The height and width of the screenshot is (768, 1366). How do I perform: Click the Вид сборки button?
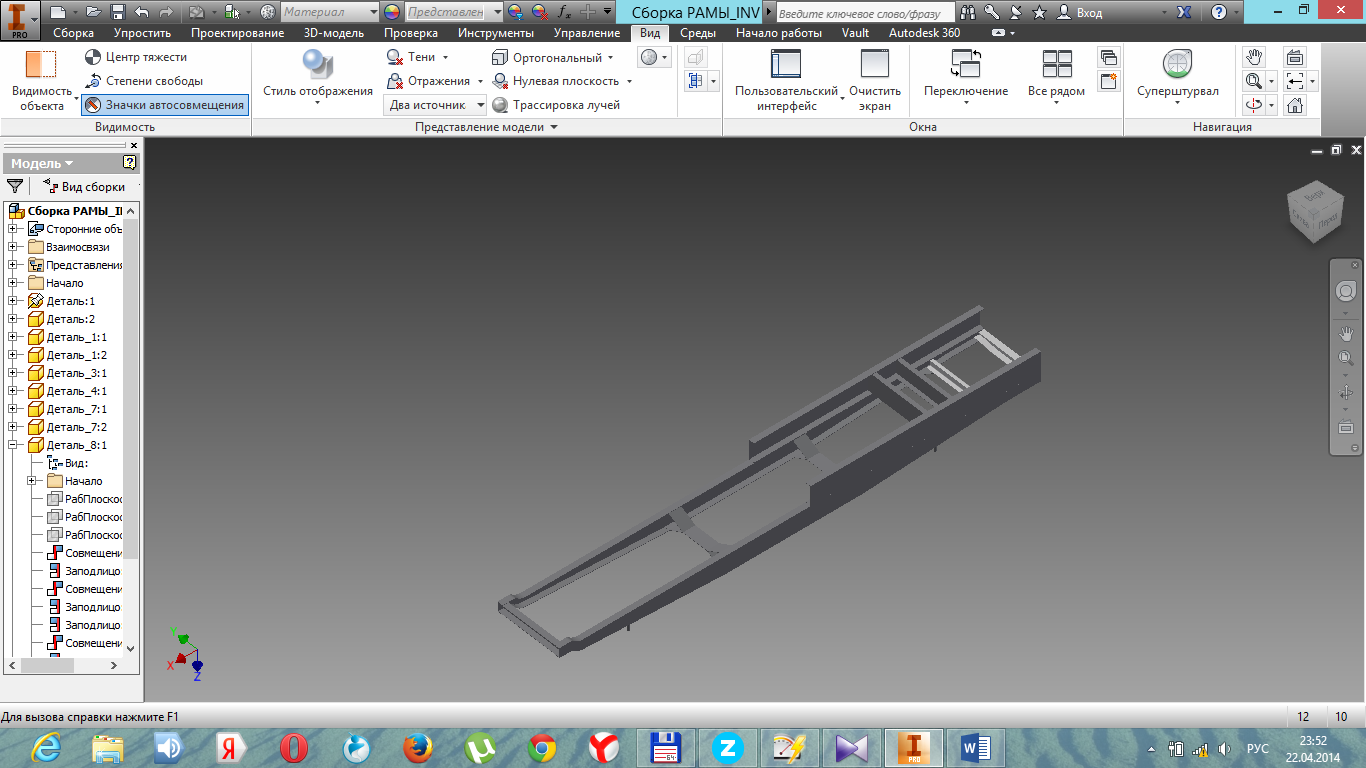[x=85, y=186]
